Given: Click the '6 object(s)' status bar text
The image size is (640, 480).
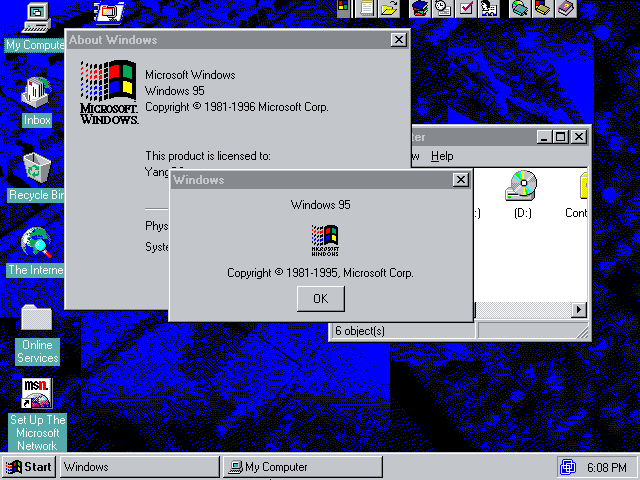Looking at the screenshot, I should [x=360, y=331].
